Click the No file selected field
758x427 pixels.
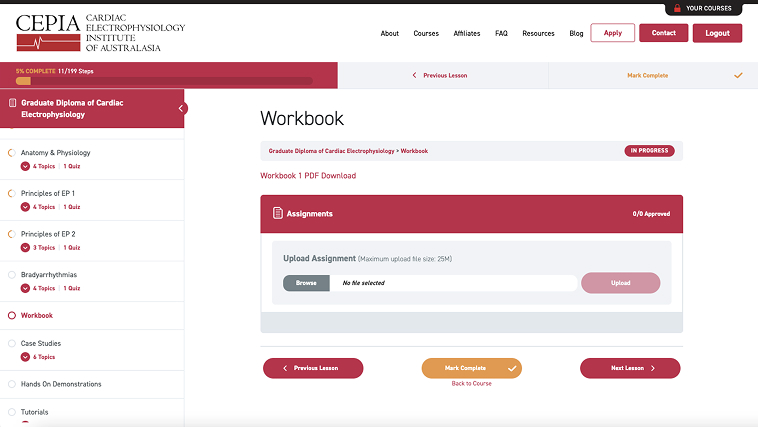454,283
